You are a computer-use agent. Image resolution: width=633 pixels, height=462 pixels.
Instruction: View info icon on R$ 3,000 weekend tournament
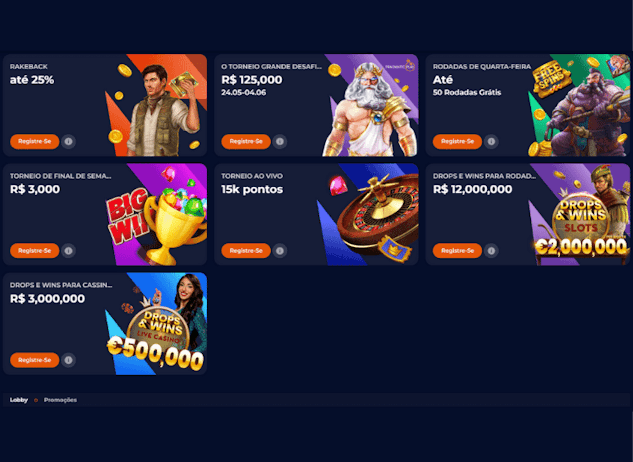(69, 251)
